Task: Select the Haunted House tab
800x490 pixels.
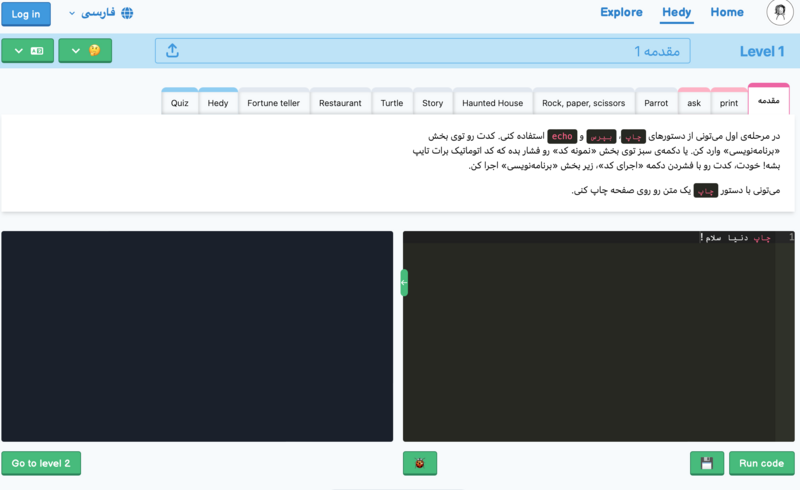Action: [492, 103]
